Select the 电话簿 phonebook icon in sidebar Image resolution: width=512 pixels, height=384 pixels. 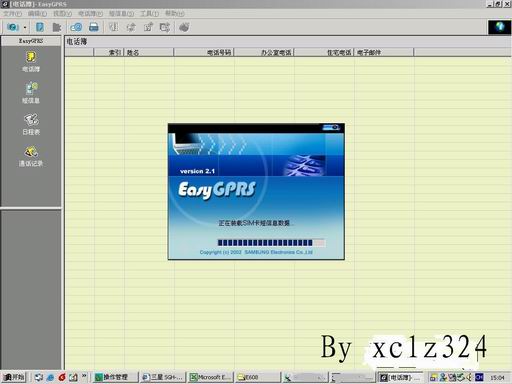pos(31,61)
